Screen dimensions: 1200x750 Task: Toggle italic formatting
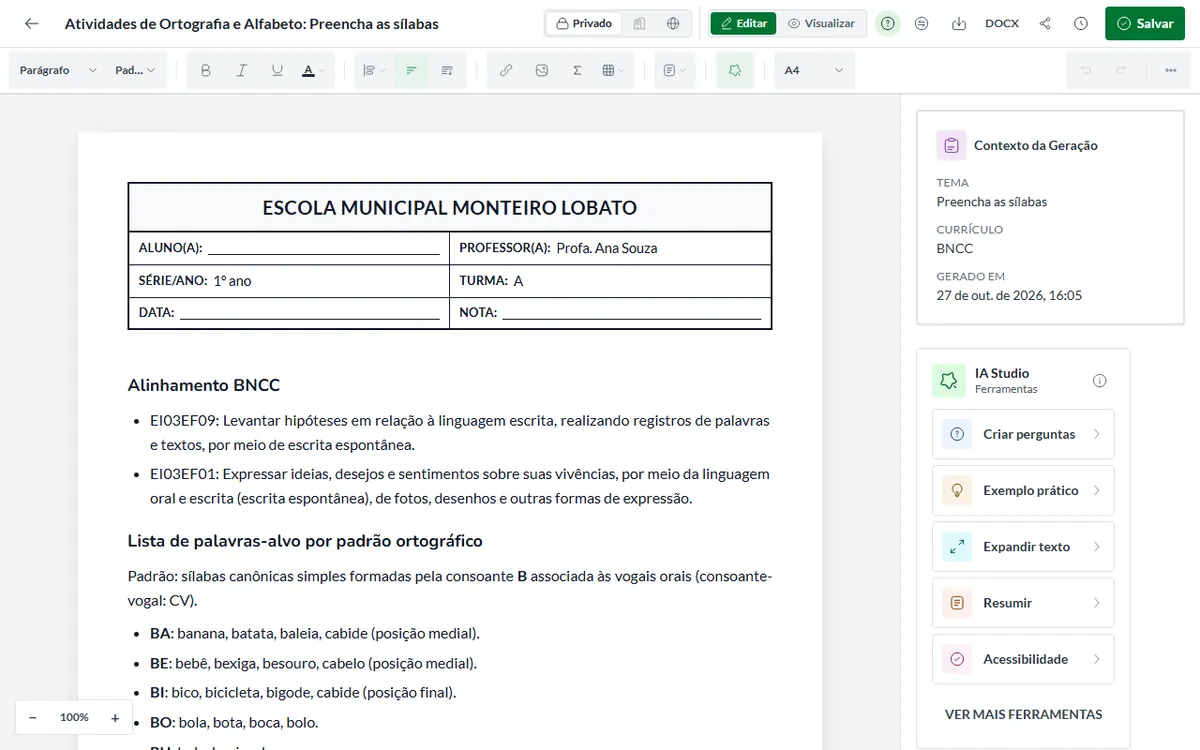click(x=241, y=70)
